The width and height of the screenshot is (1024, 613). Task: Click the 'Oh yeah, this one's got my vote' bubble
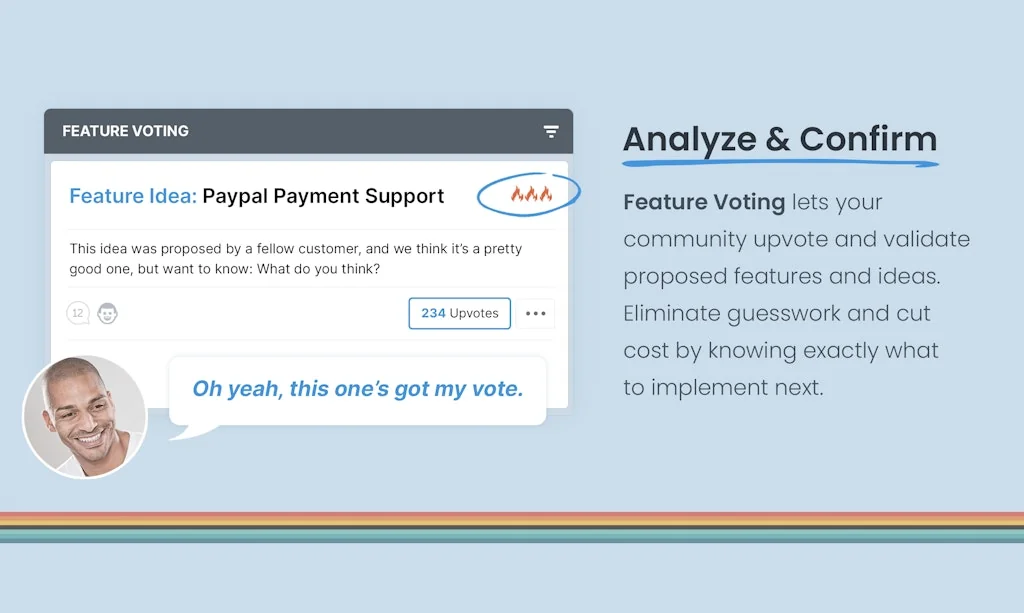tap(357, 389)
